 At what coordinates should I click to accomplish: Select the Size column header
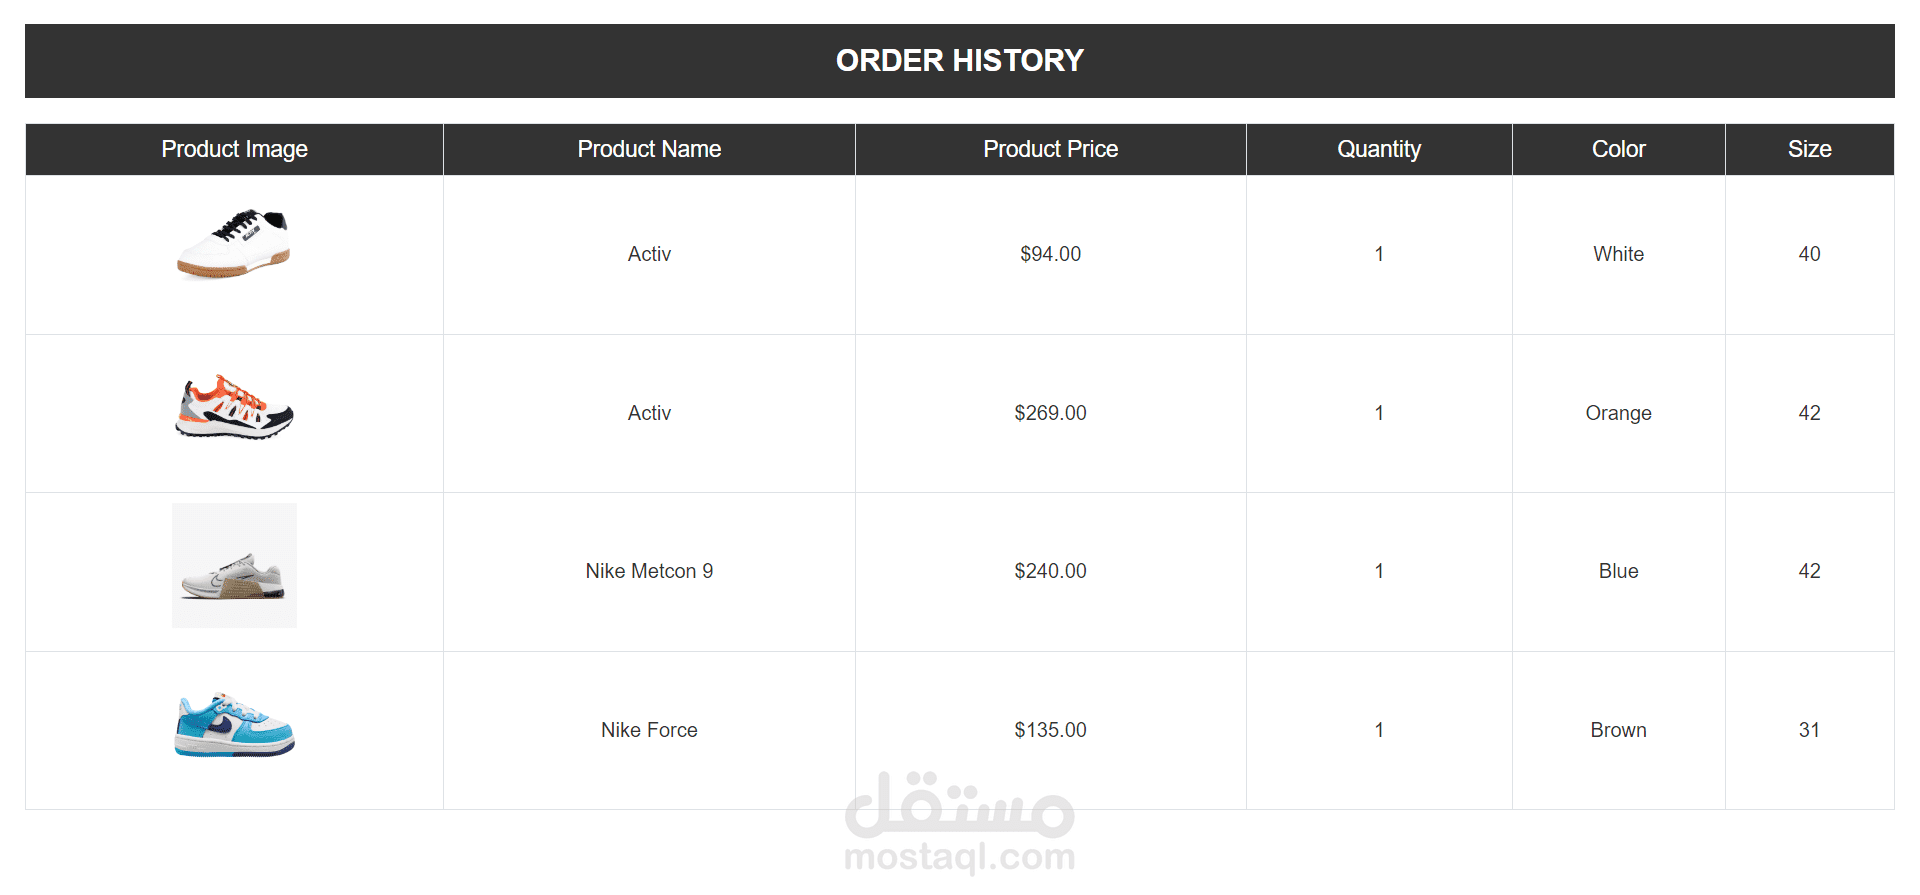[1809, 149]
